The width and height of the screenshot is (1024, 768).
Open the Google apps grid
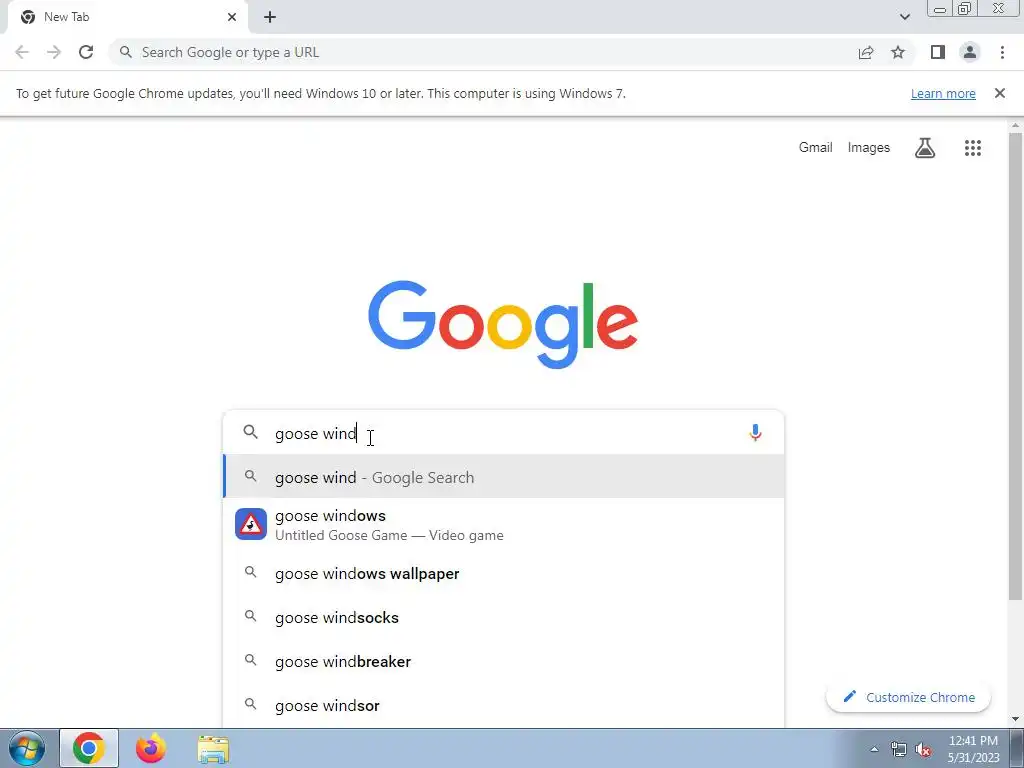tap(972, 148)
